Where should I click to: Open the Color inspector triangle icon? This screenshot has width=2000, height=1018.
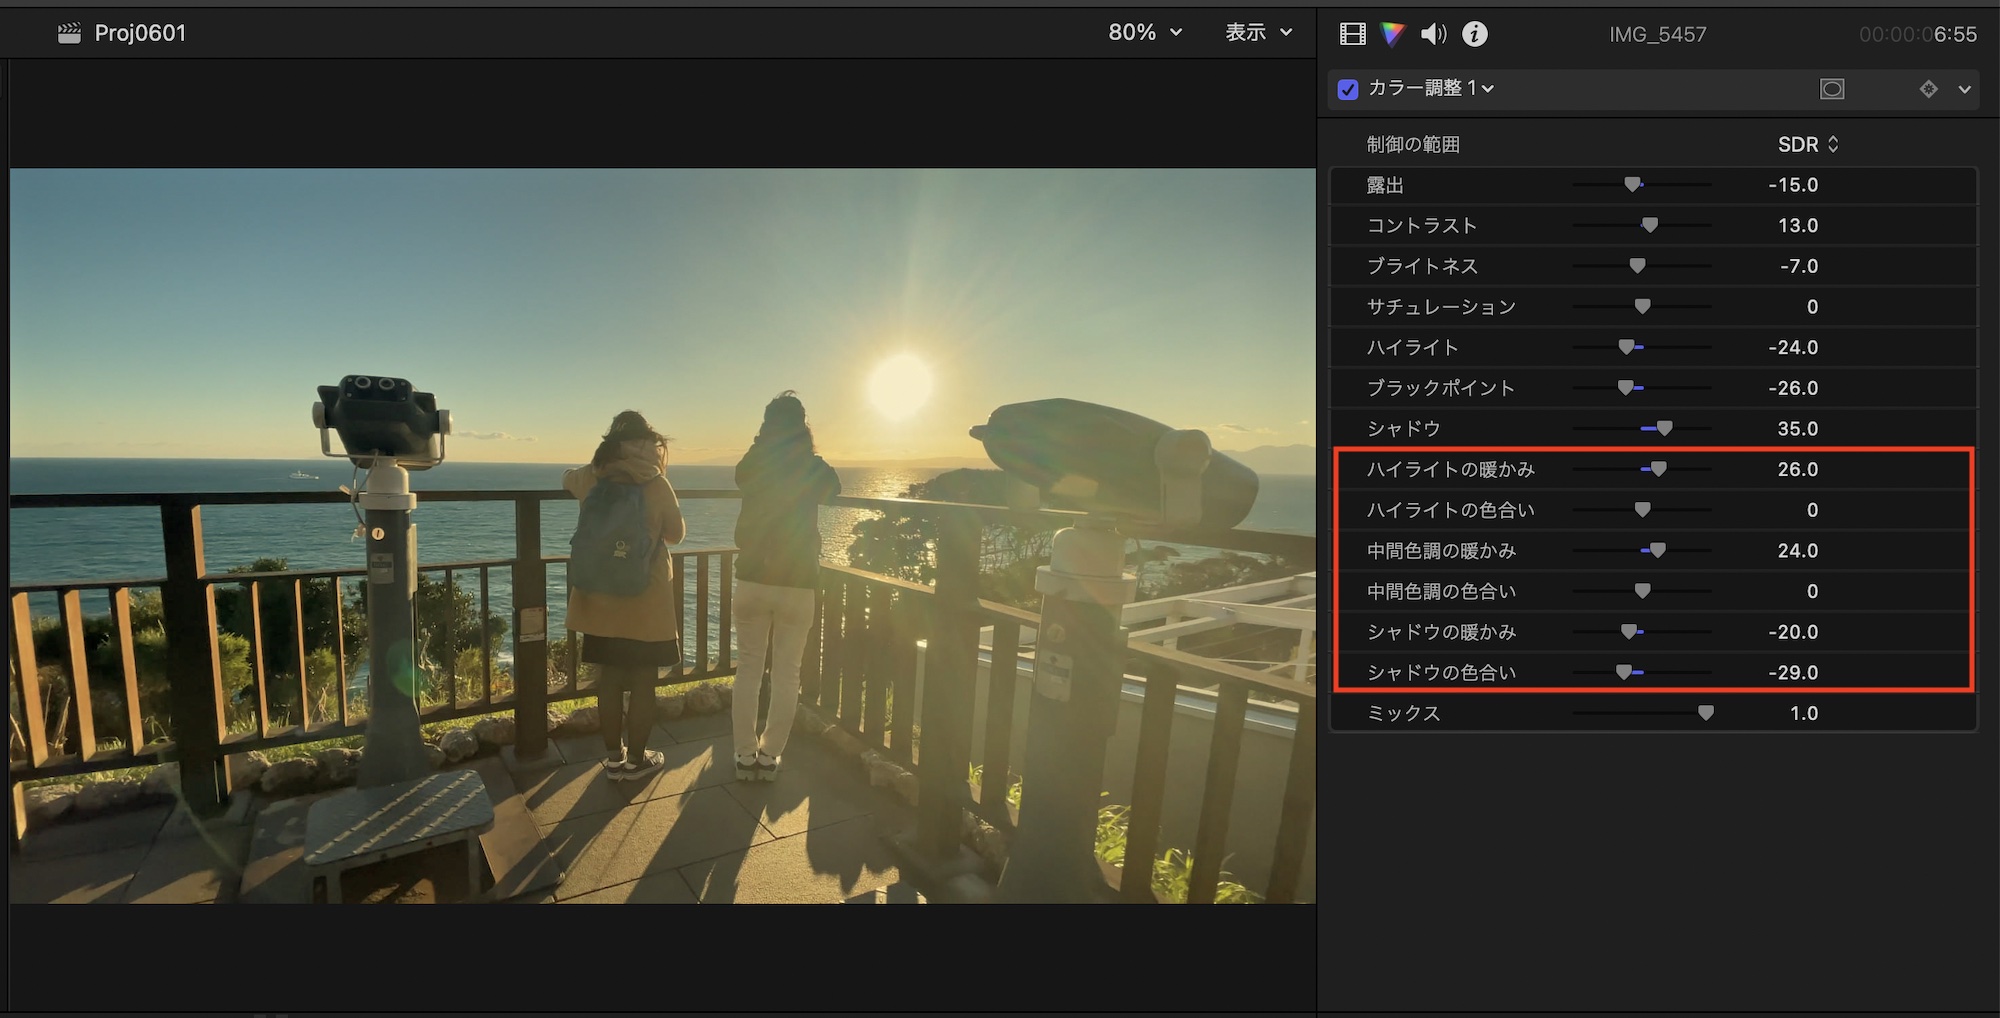pyautogui.click(x=1392, y=34)
